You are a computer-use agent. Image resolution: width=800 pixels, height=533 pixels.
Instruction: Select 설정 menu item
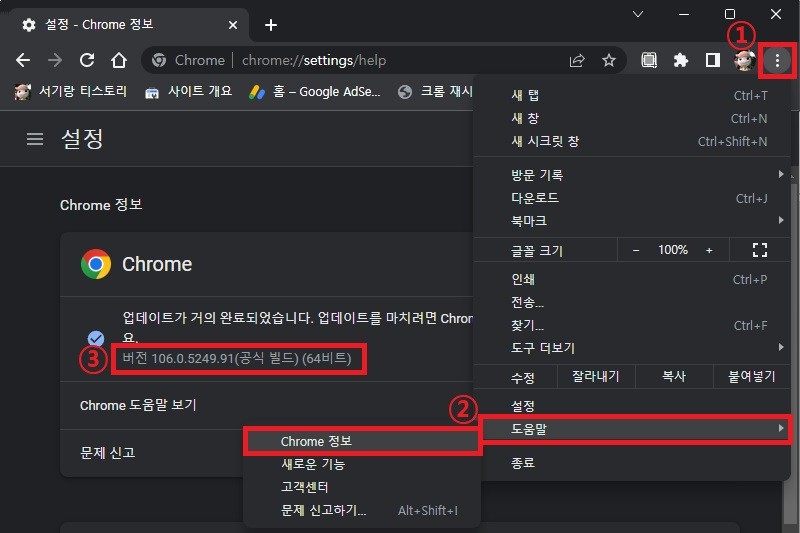(x=632, y=406)
